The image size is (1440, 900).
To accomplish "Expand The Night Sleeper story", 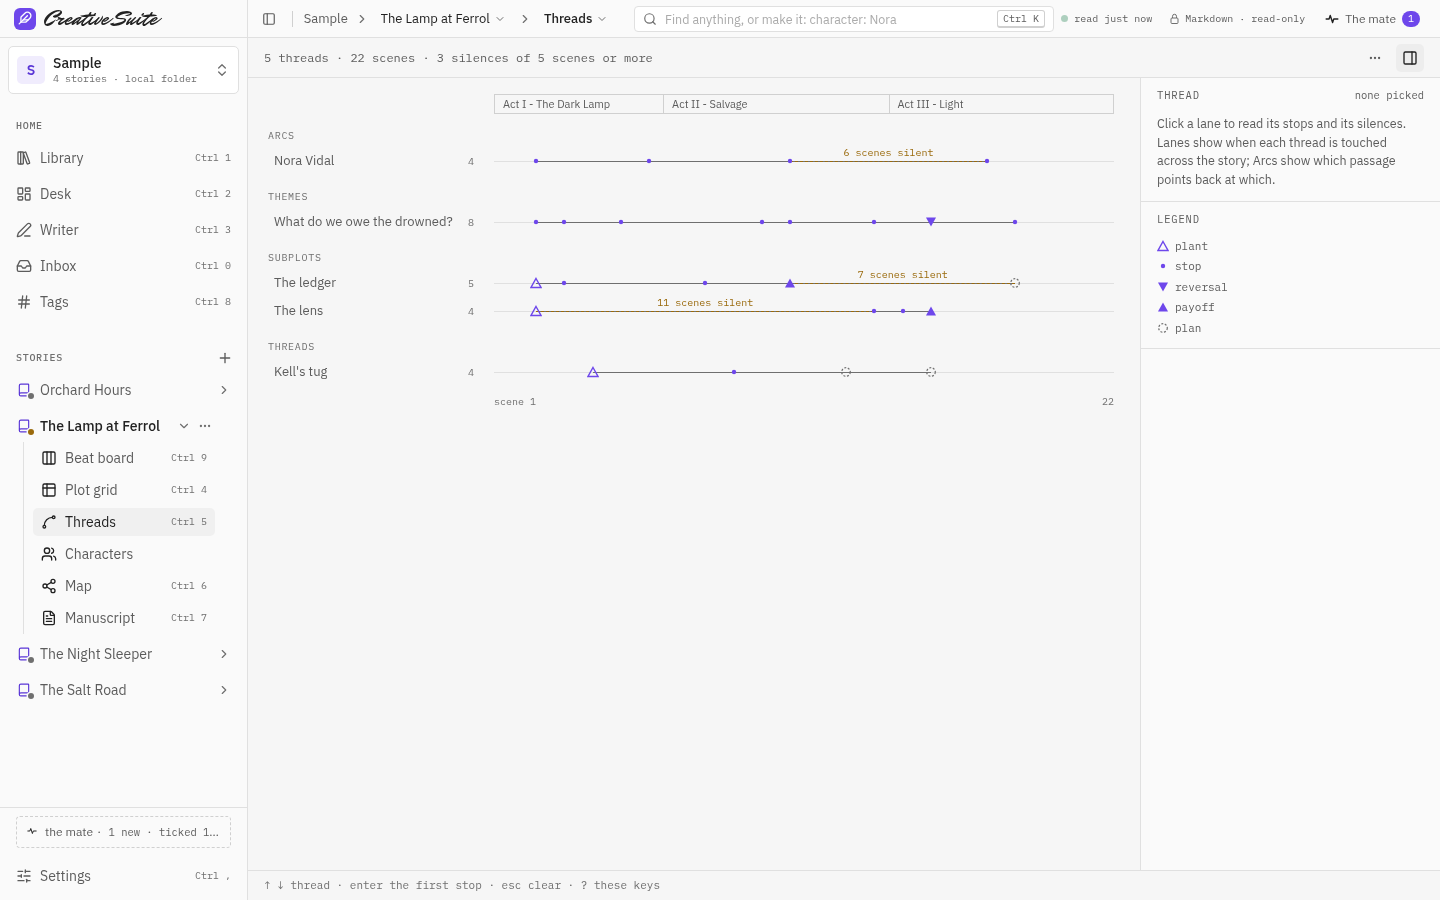I will (224, 654).
